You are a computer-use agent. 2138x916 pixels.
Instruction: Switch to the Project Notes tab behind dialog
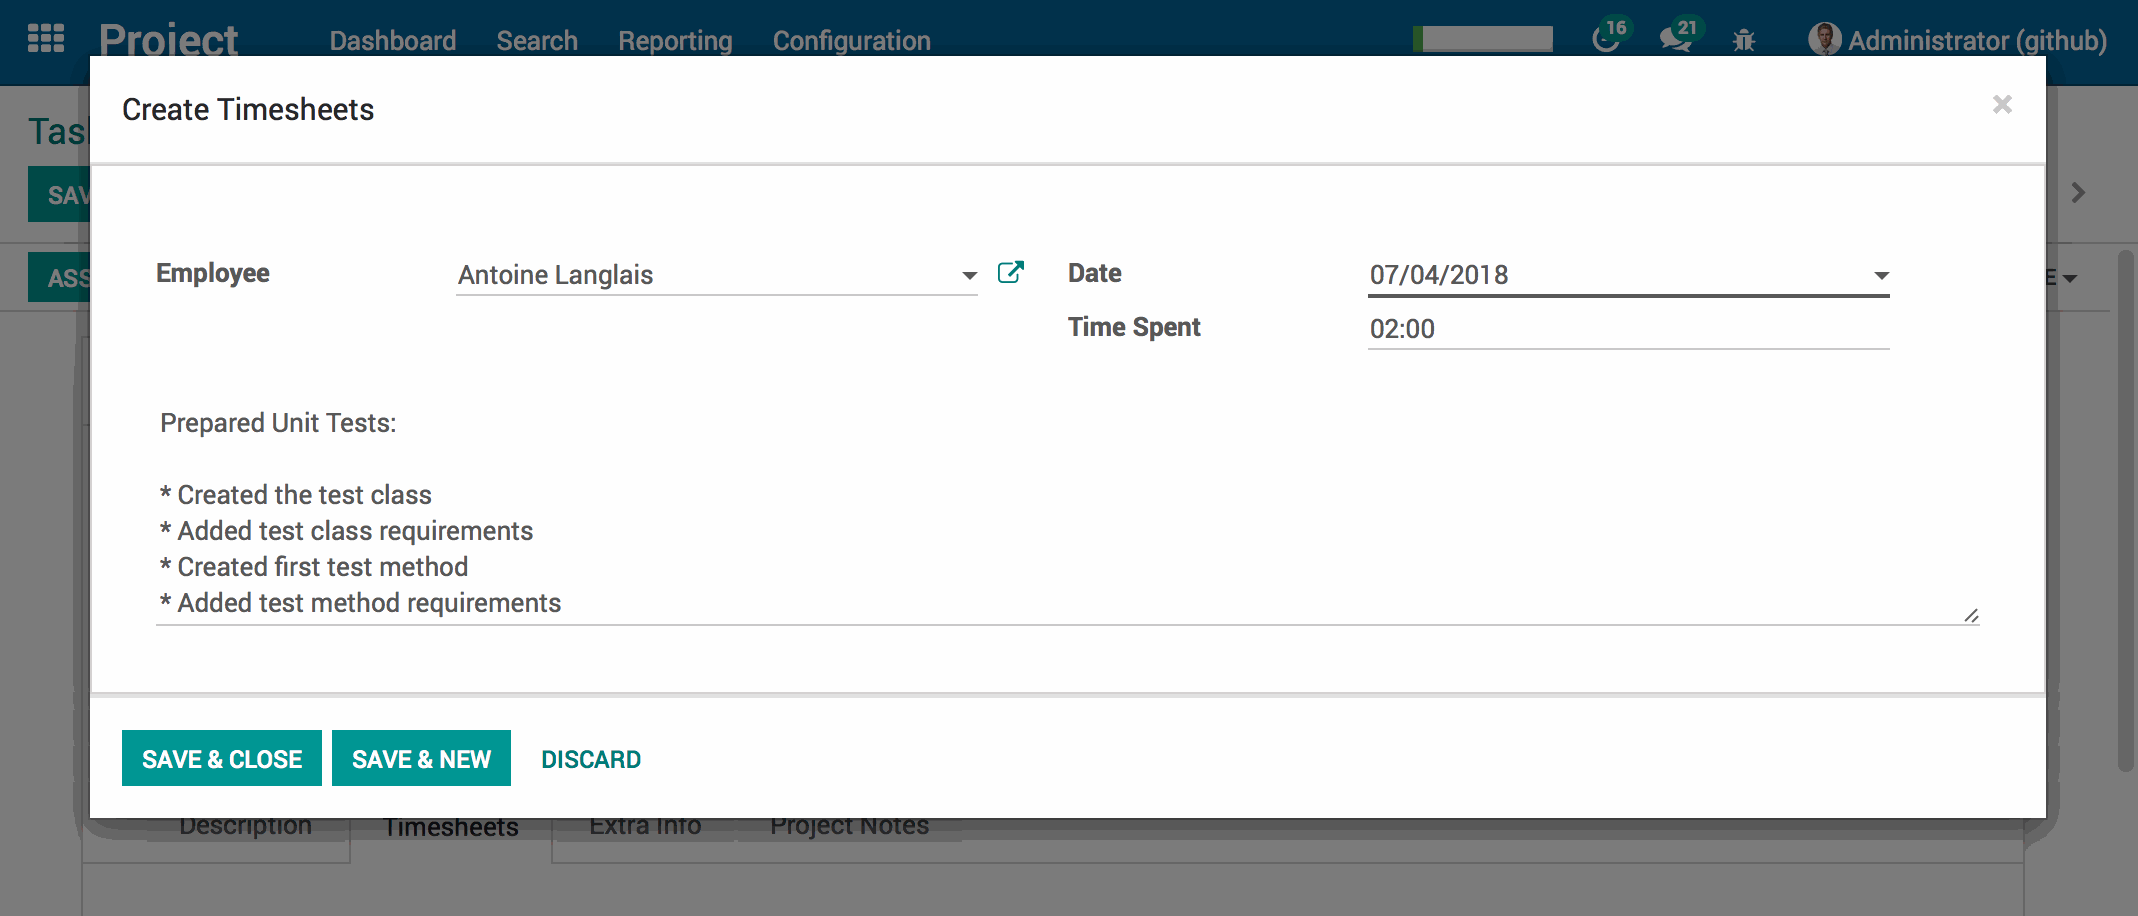tap(849, 828)
